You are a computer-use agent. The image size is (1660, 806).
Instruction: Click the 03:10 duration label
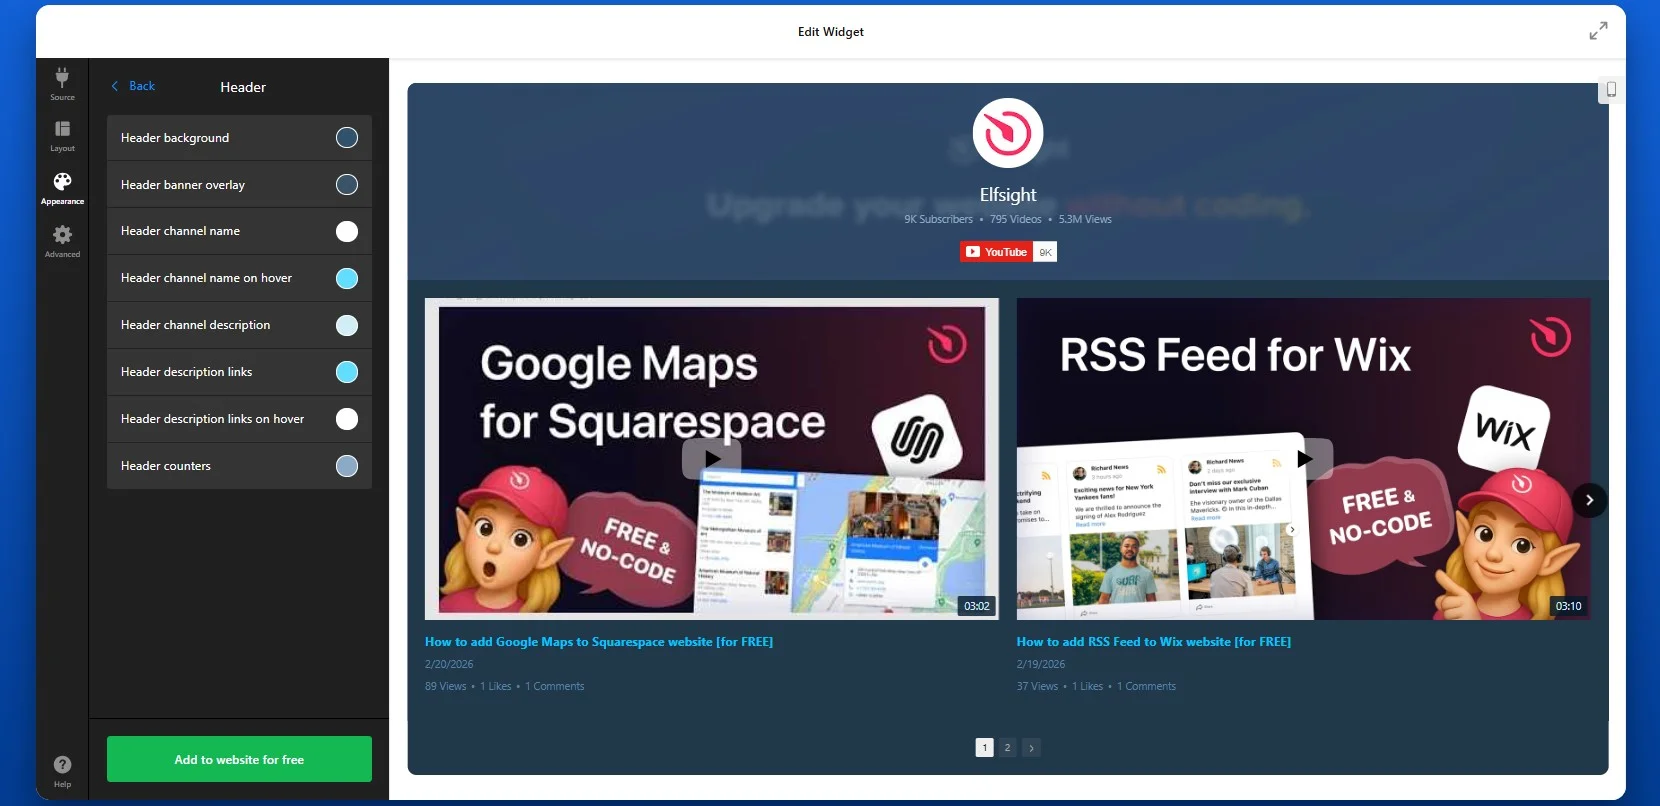tap(1568, 606)
